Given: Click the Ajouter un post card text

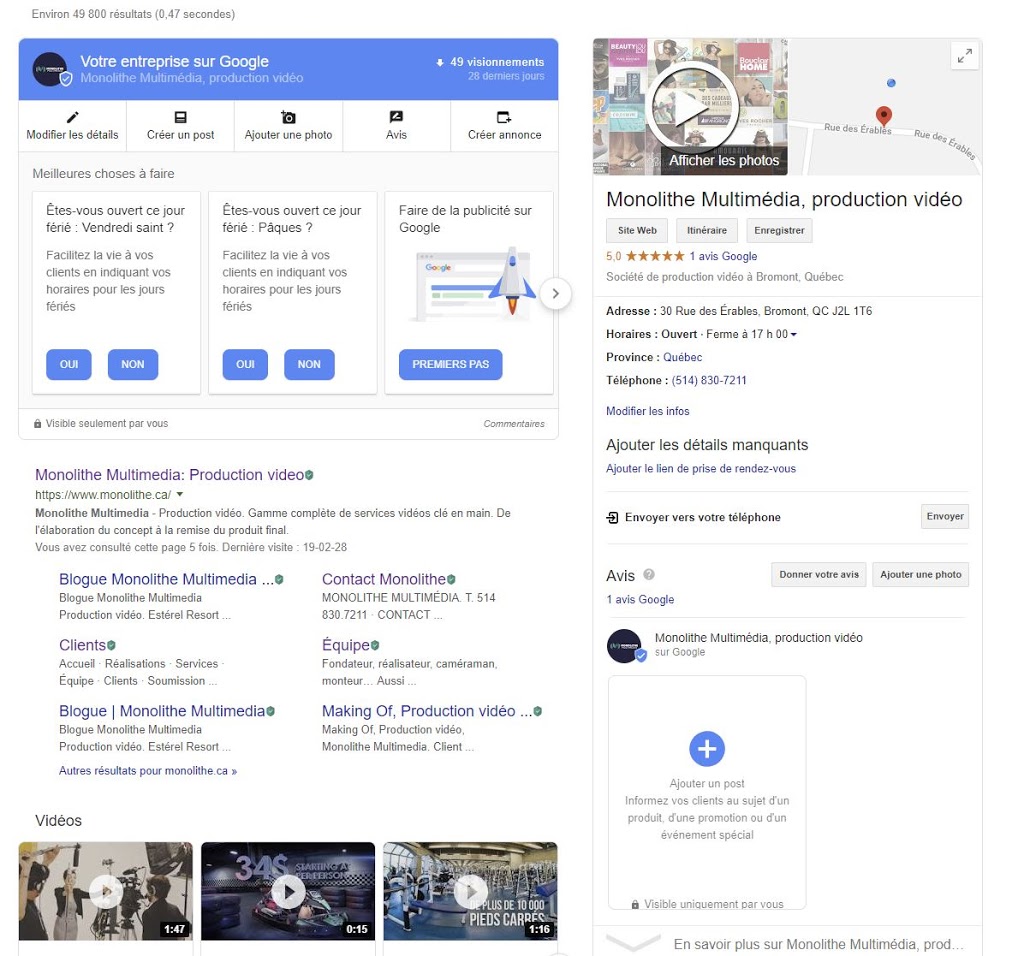Looking at the screenshot, I should coord(707,784).
